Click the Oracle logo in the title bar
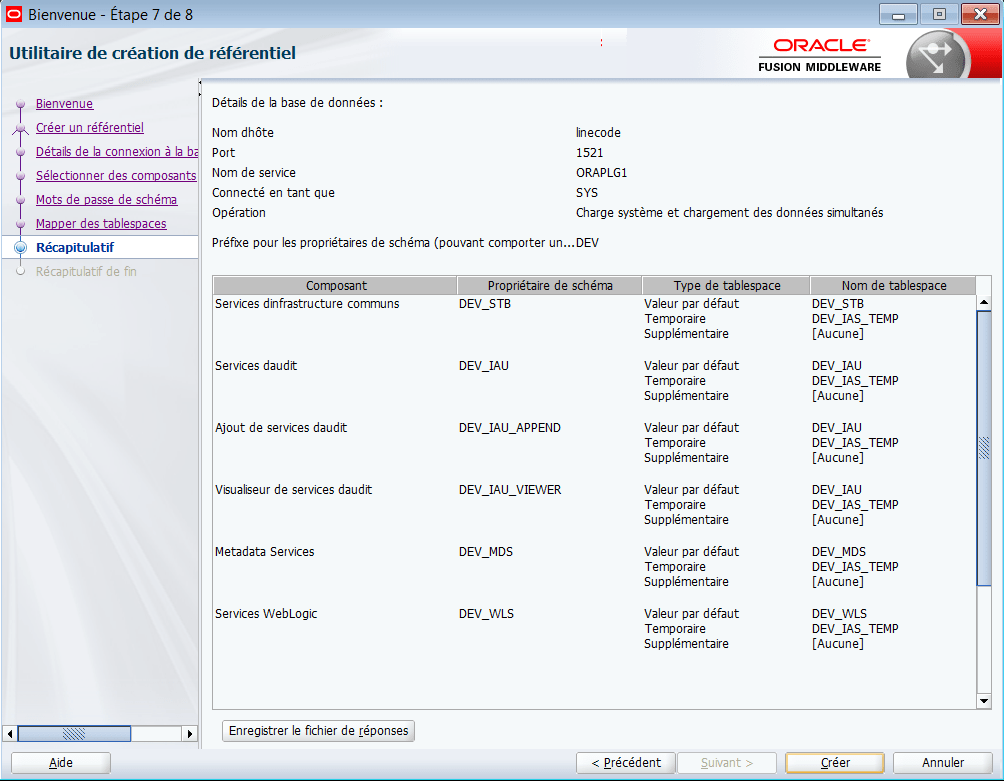The height and width of the screenshot is (781, 1004). [12, 14]
